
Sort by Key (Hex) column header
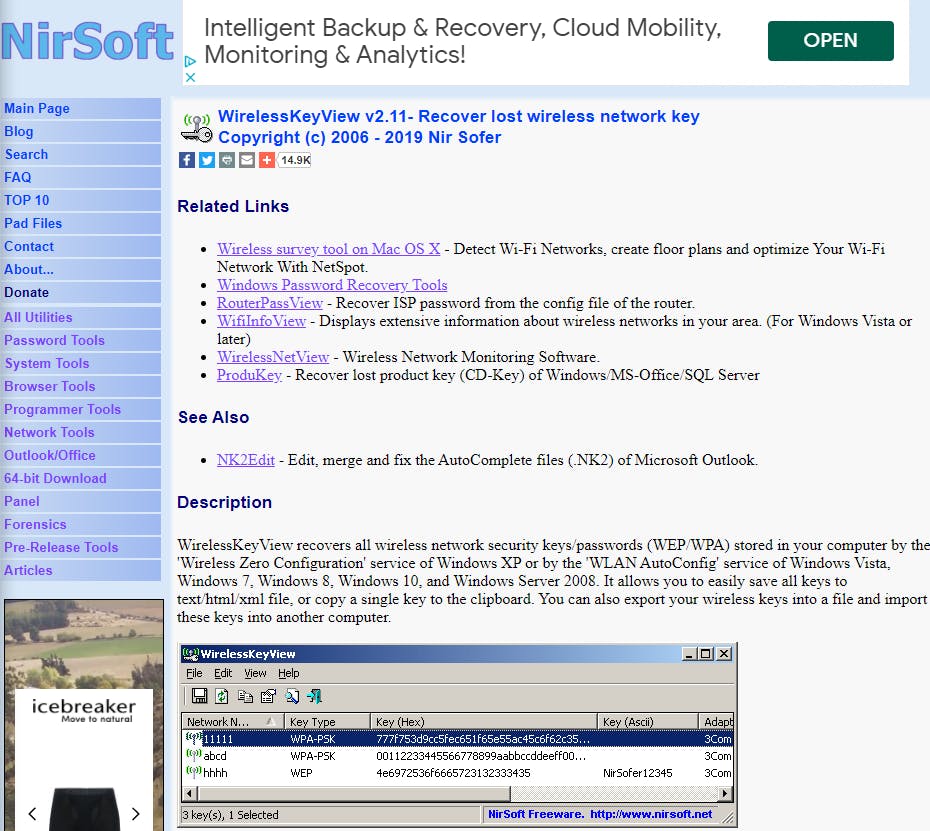tap(483, 722)
